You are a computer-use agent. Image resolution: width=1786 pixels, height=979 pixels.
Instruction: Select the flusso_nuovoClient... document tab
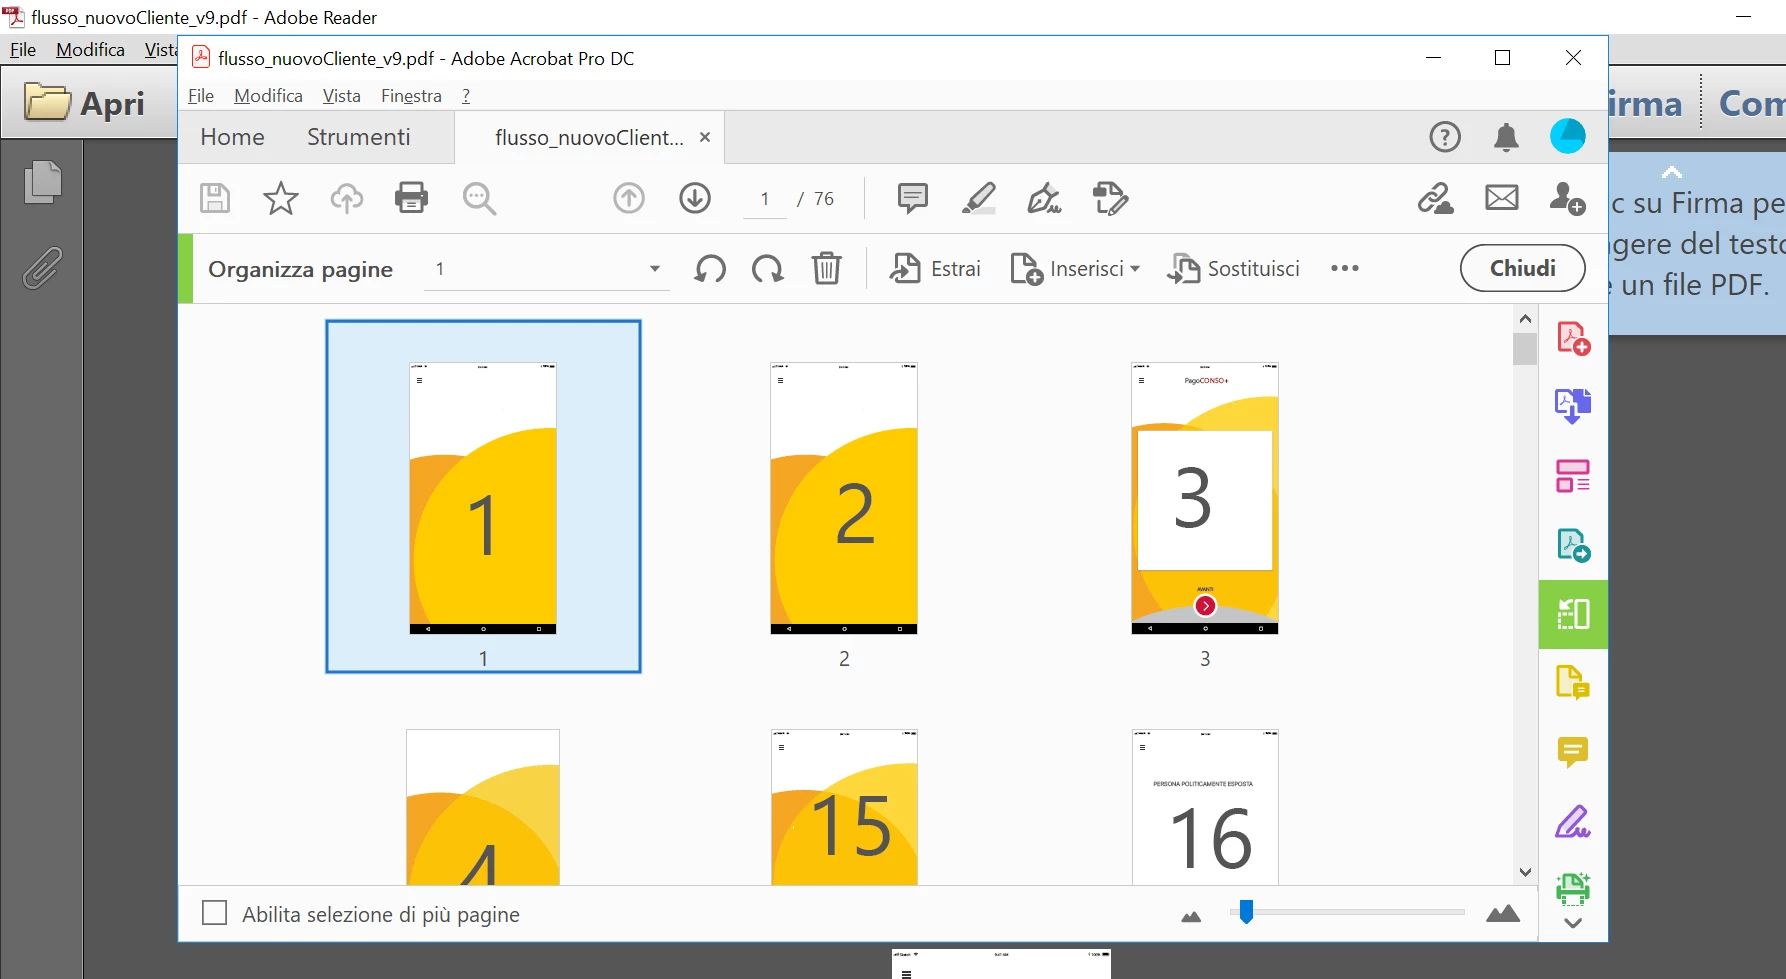589,138
